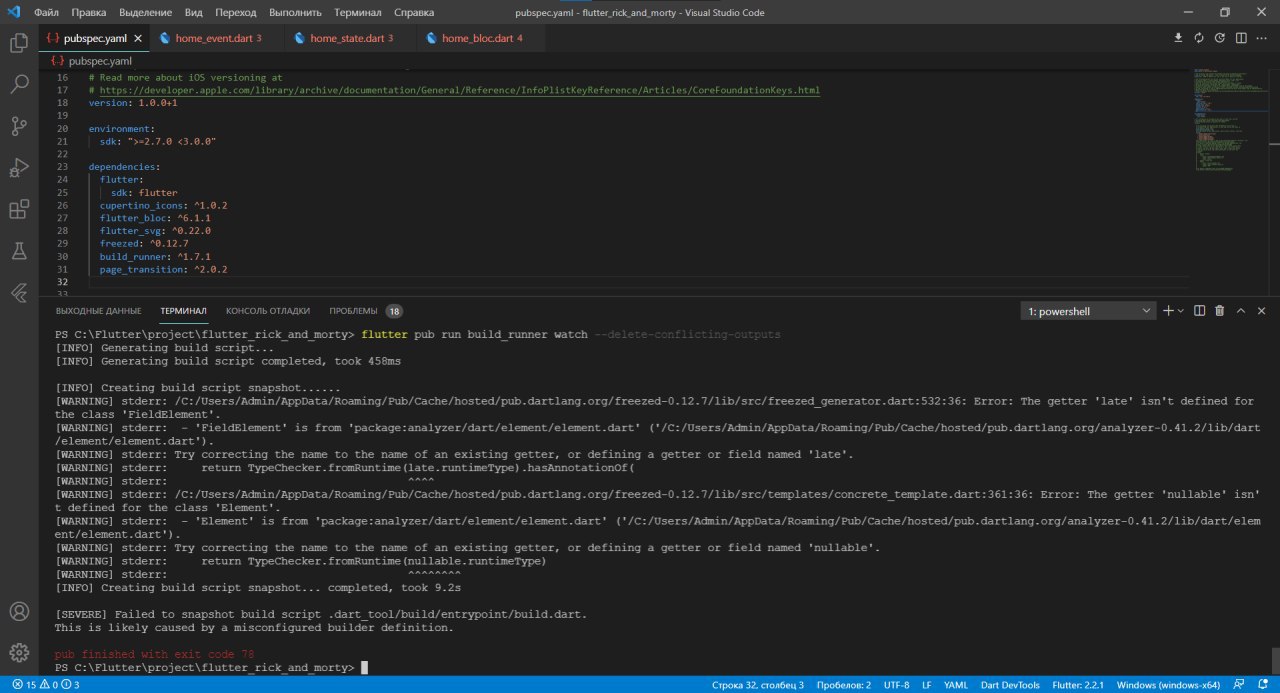The image size is (1280, 693).
Task: Change language mode via YAML status item
Action: (x=956, y=685)
